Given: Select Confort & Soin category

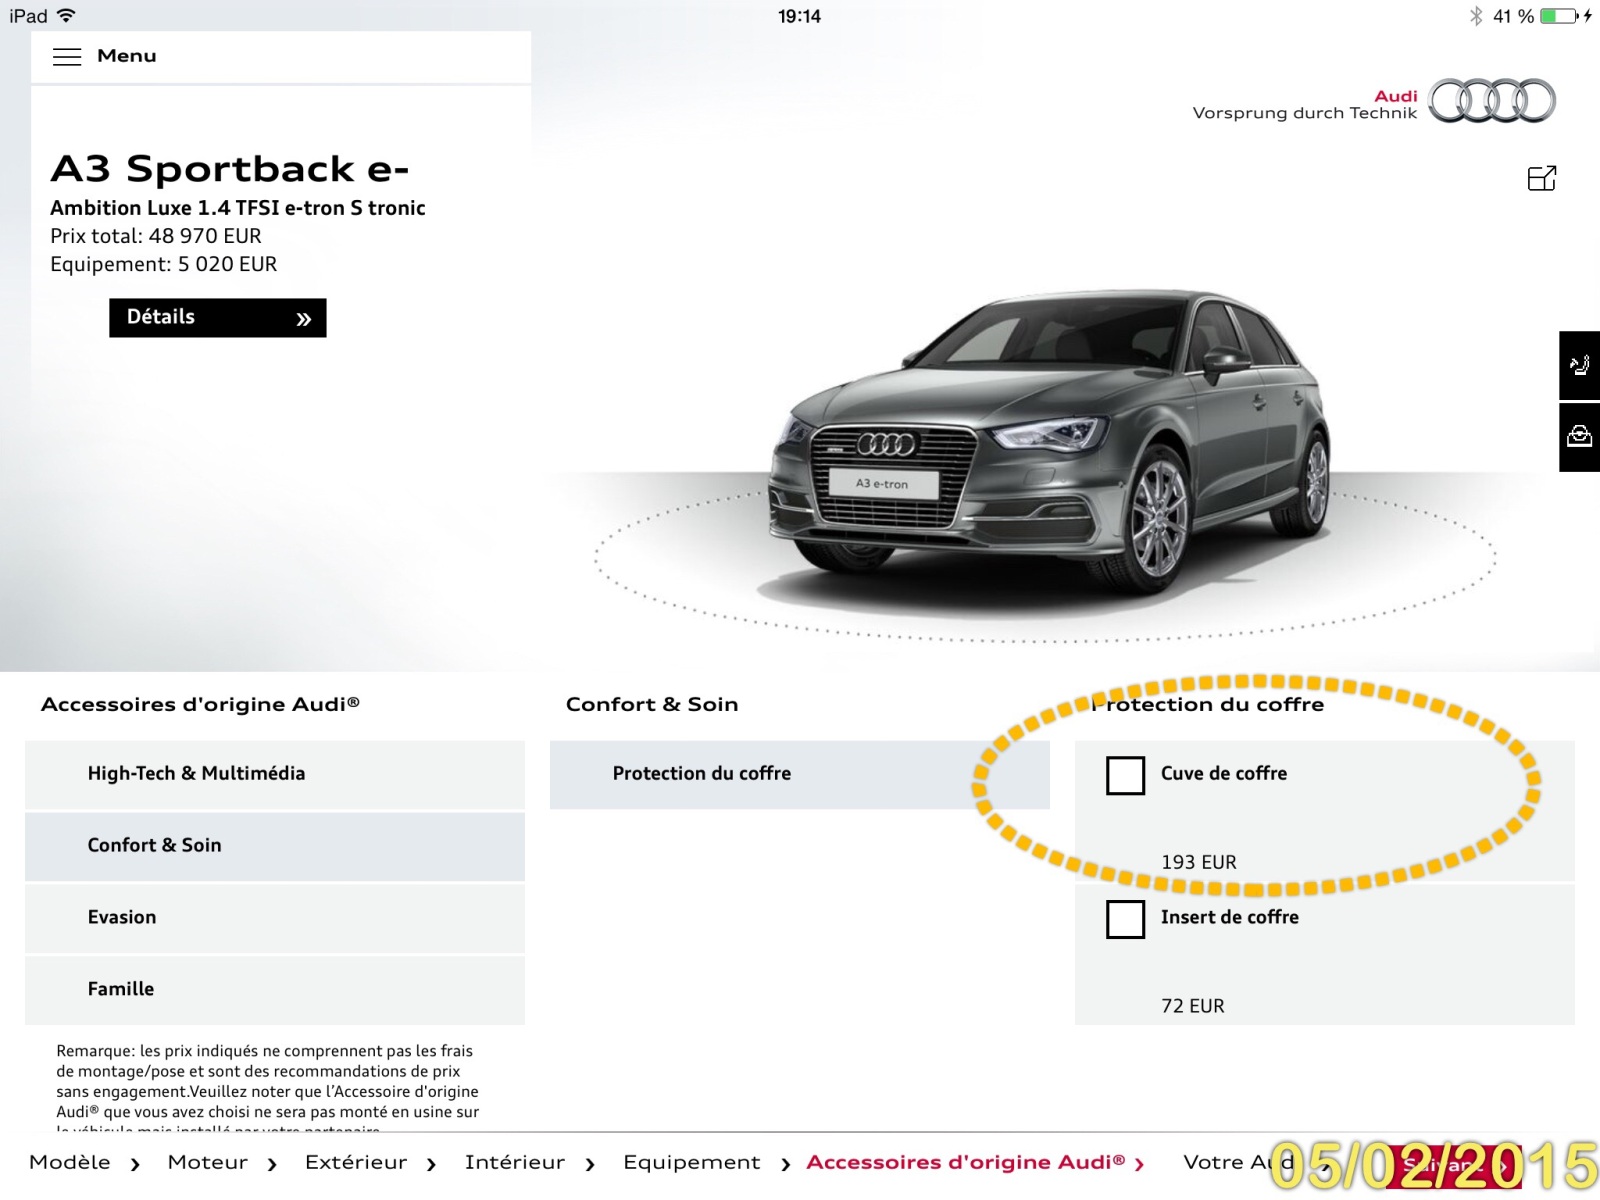Looking at the screenshot, I should [275, 846].
